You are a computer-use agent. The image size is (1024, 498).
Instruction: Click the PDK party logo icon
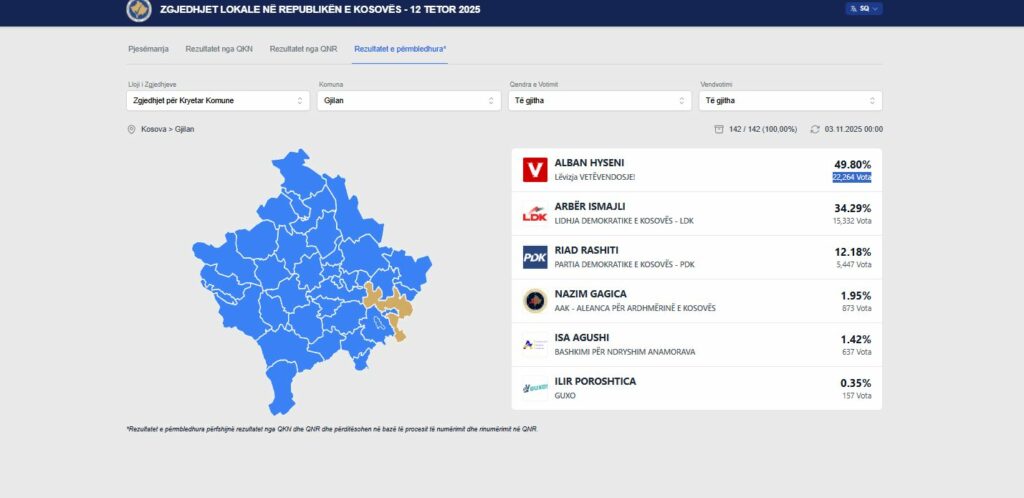point(535,257)
